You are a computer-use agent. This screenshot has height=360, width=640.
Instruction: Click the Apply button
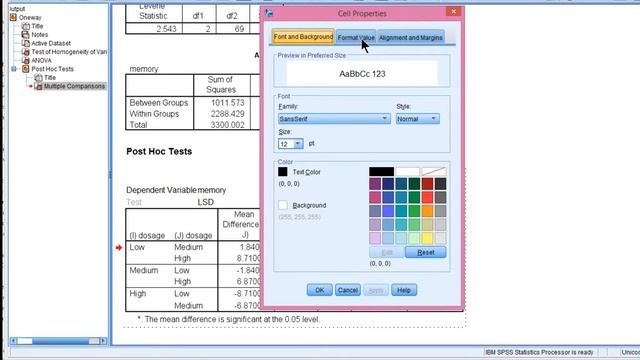tap(376, 290)
